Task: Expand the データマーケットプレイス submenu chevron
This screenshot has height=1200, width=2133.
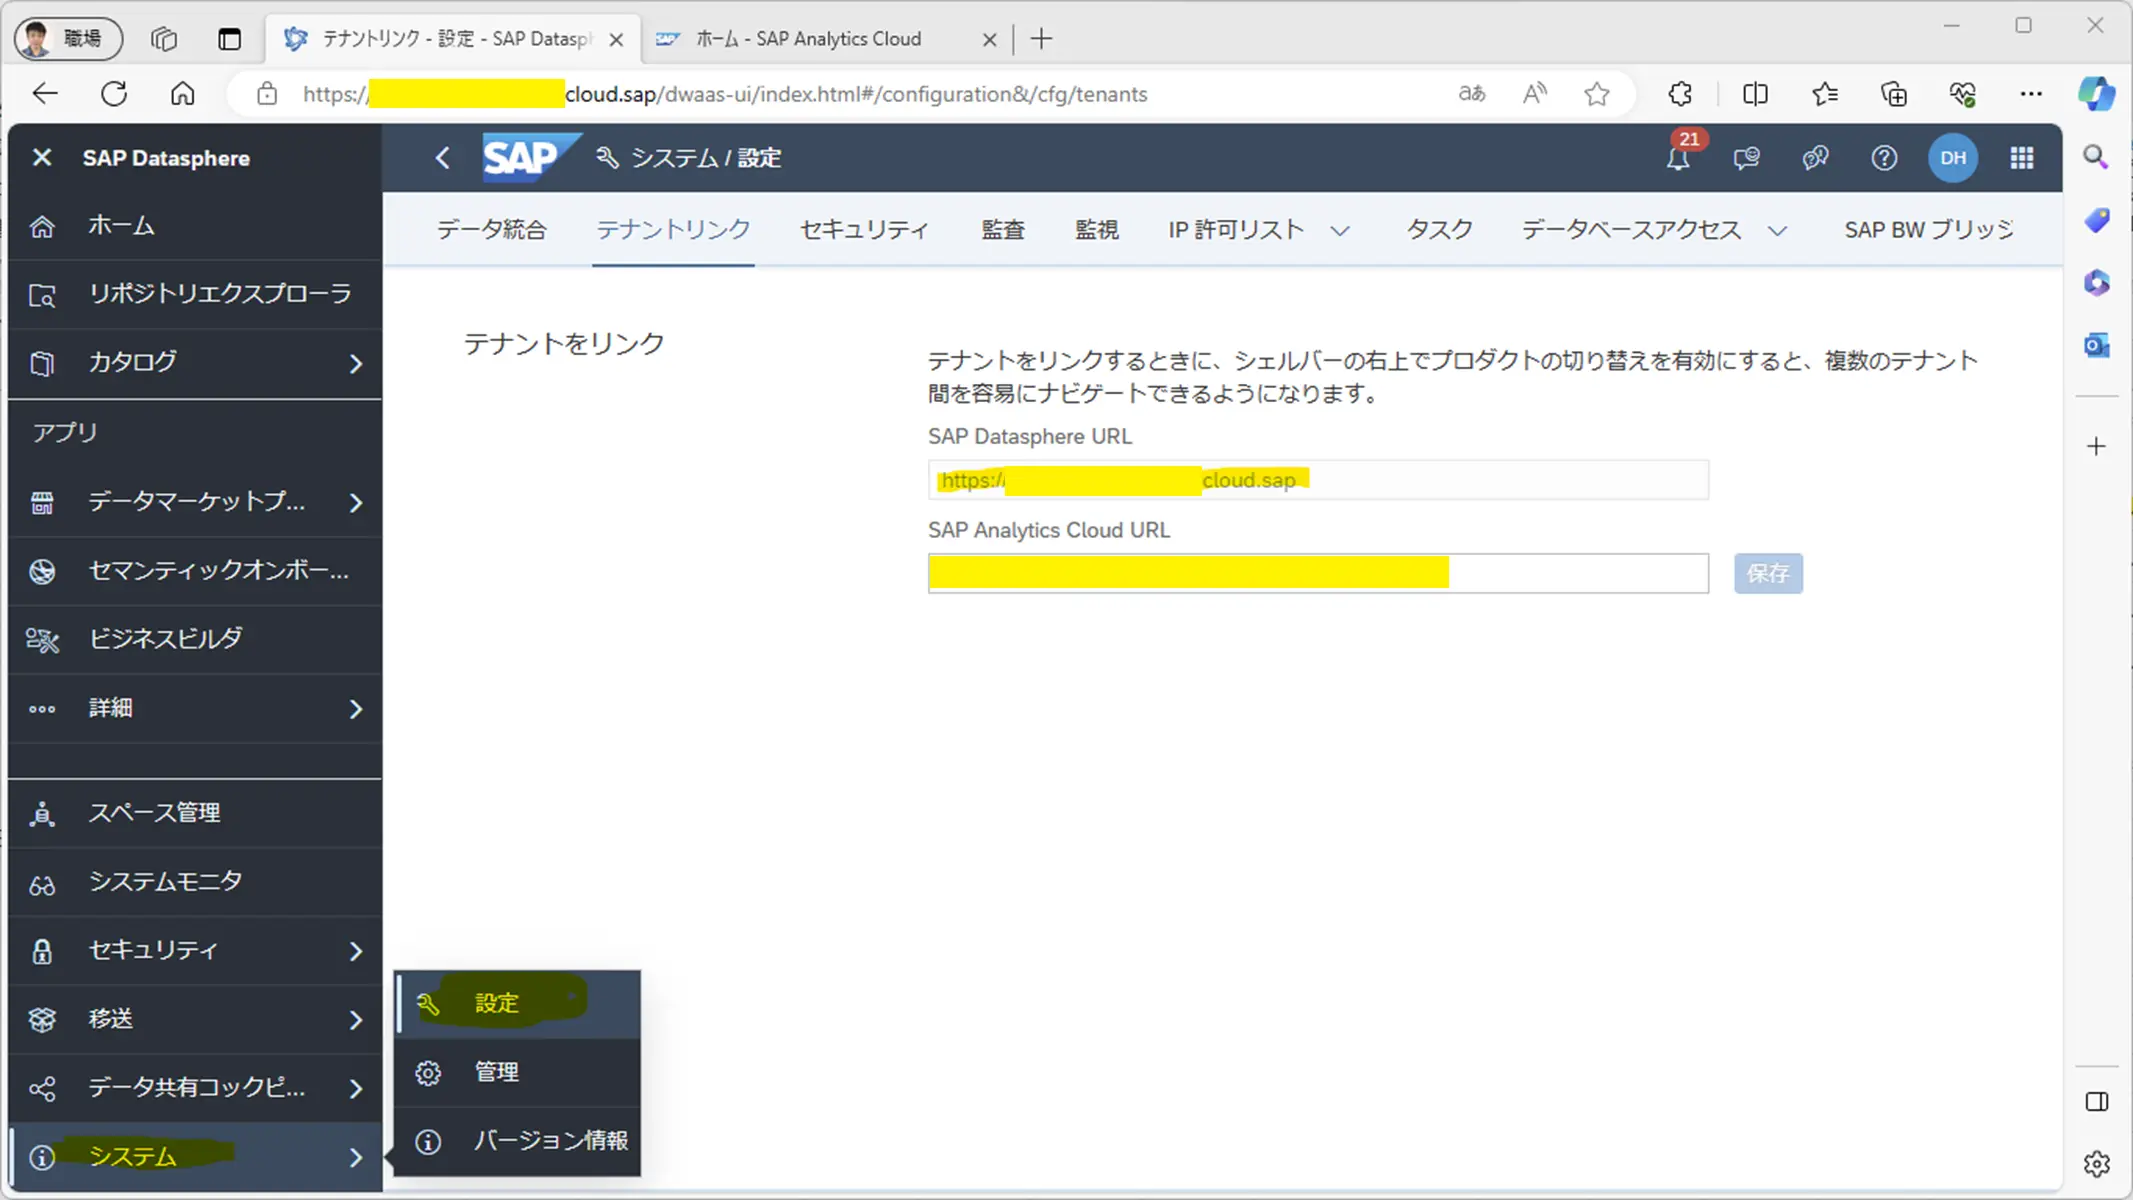Action: tap(356, 502)
